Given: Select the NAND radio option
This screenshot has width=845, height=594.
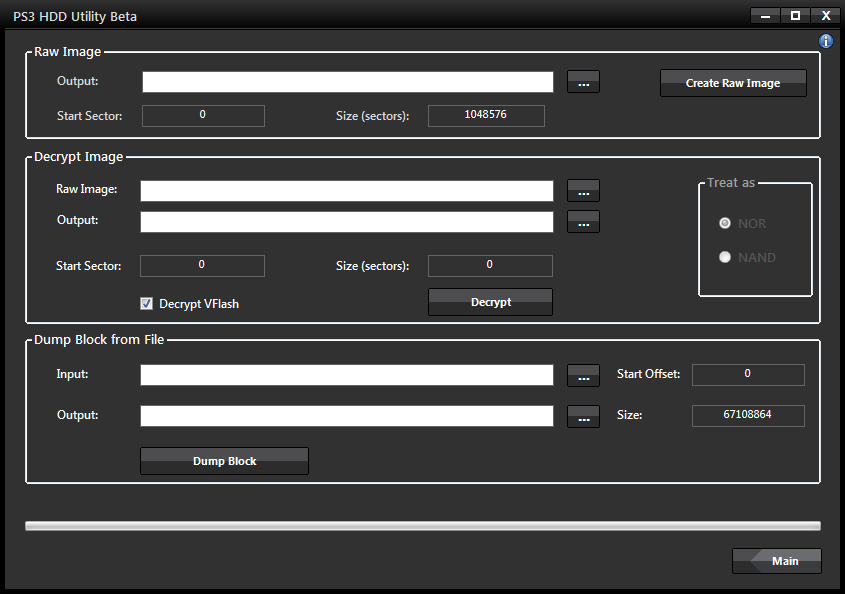Looking at the screenshot, I should tap(725, 257).
